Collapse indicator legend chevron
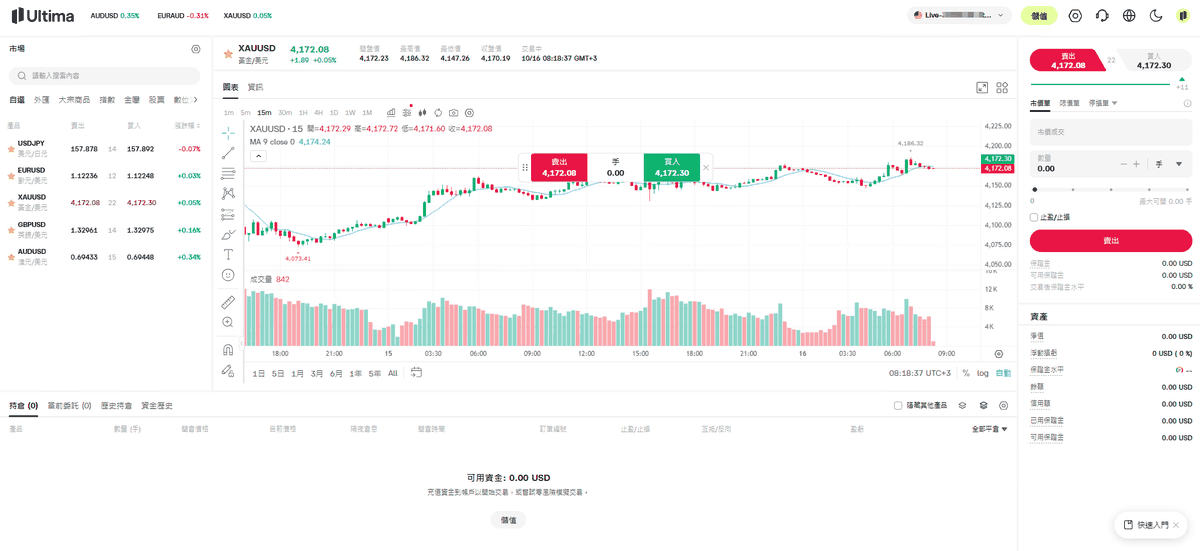The width and height of the screenshot is (1200, 551). coord(258,156)
